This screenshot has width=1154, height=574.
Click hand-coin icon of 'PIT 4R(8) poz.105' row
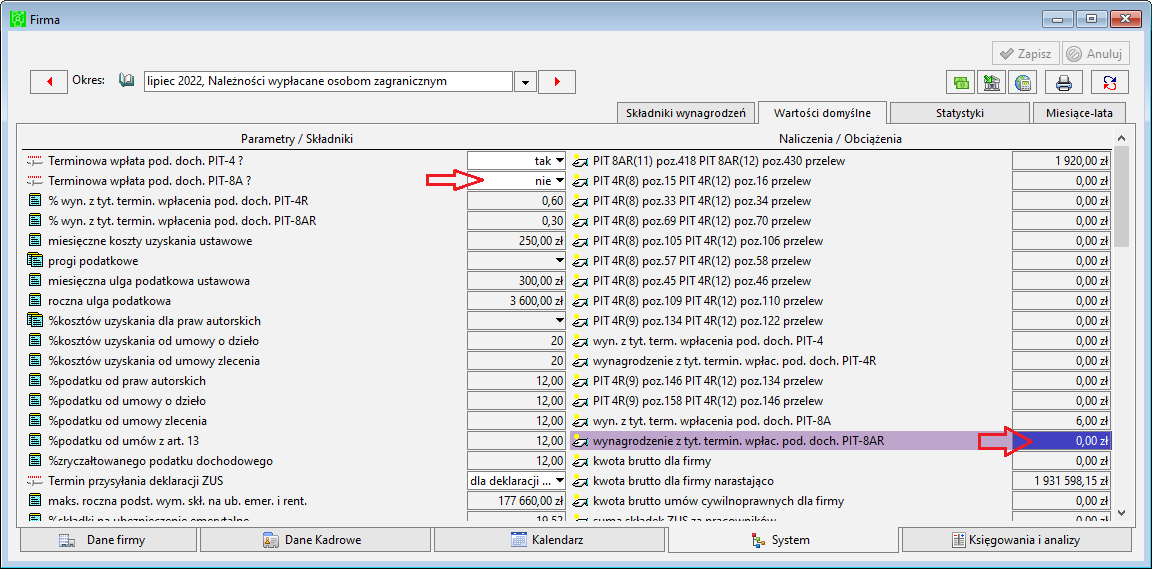(x=581, y=241)
